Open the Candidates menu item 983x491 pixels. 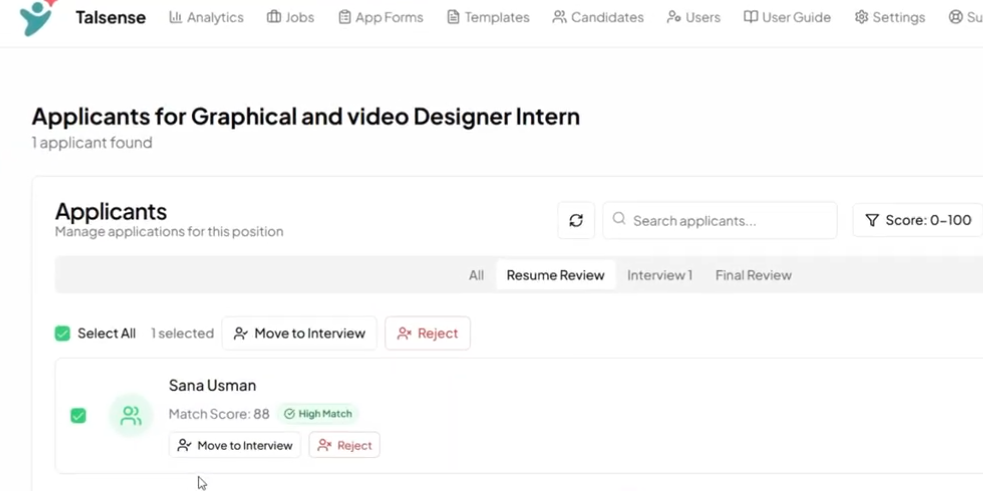pyautogui.click(x=598, y=17)
